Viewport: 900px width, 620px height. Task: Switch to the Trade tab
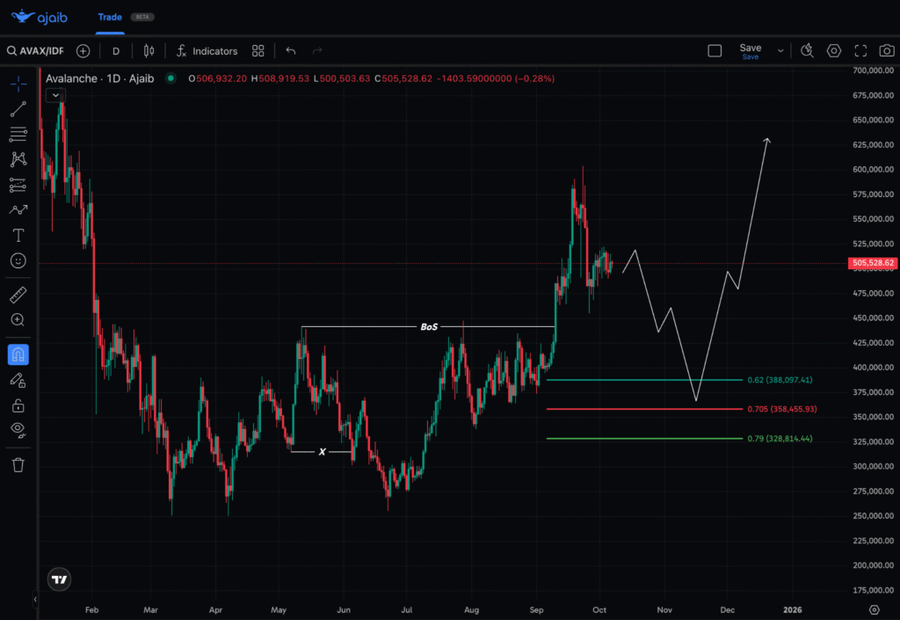[110, 17]
